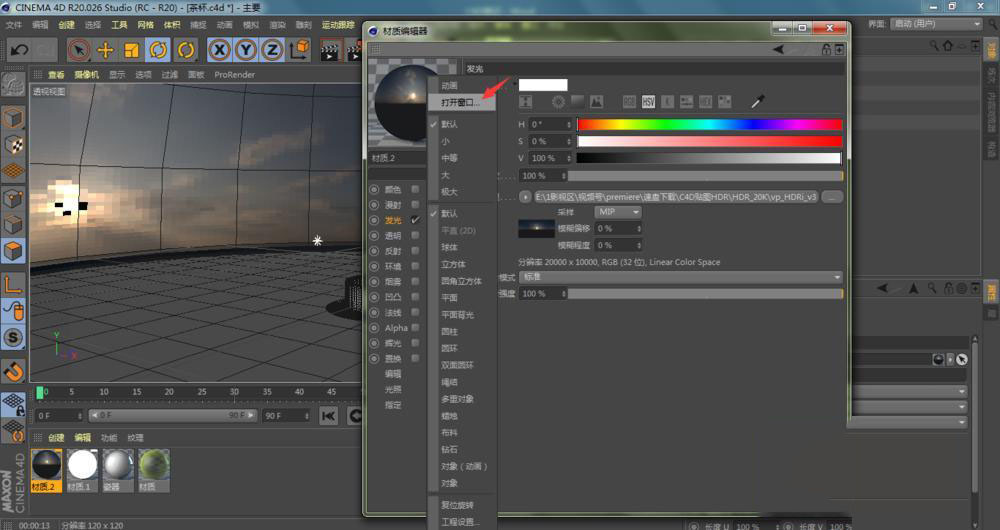This screenshot has height=530, width=1000.
Task: Open color from picture mode icon
Action: pyautogui.click(x=596, y=101)
